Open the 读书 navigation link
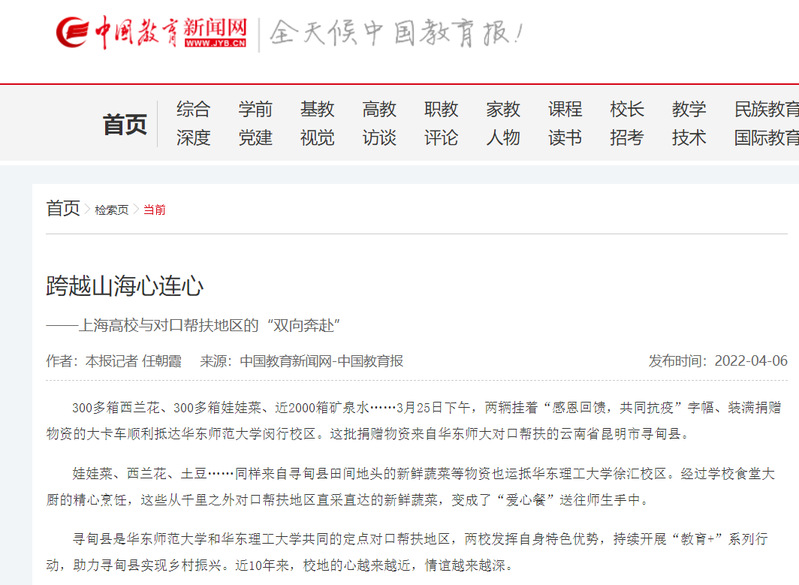Image resolution: width=799 pixels, height=585 pixels. click(565, 138)
